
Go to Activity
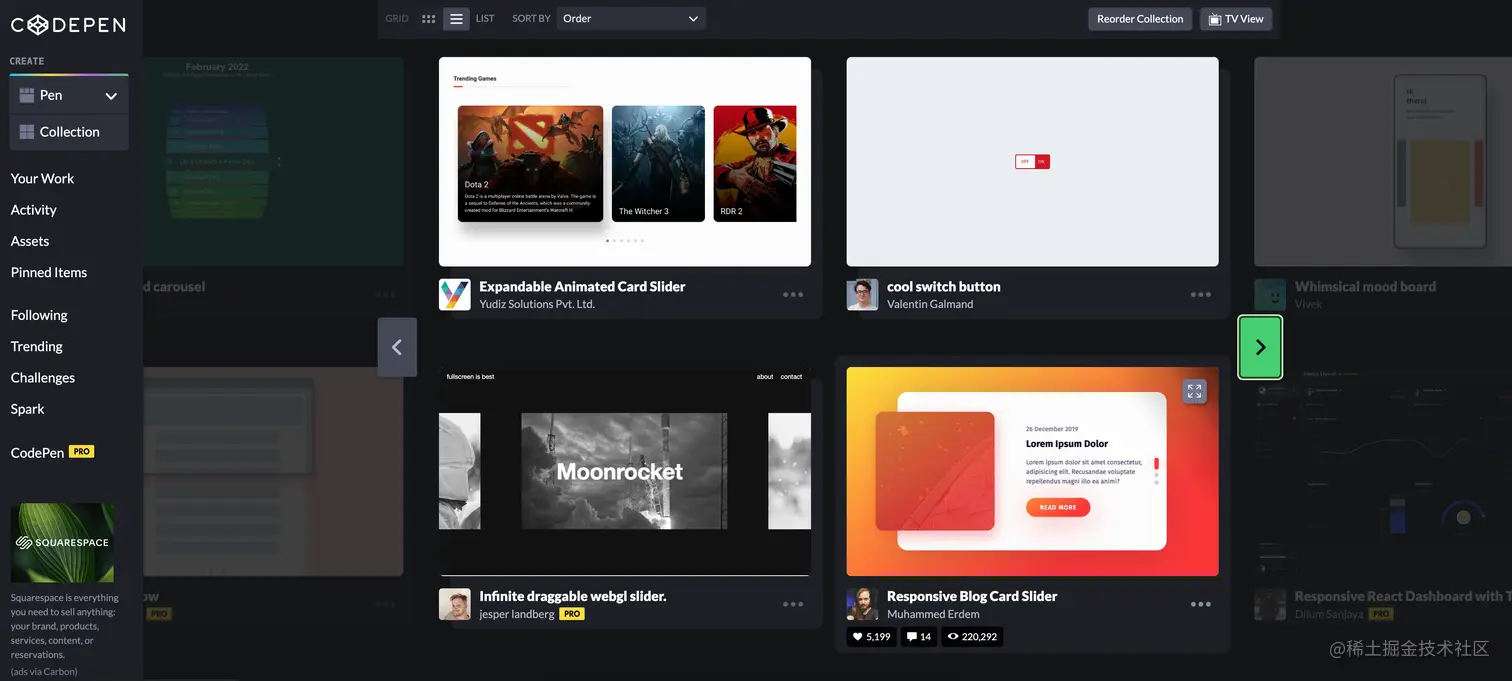coord(33,210)
